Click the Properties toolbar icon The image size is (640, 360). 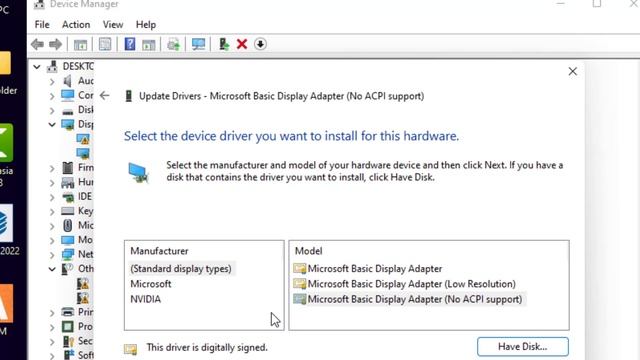[105, 44]
